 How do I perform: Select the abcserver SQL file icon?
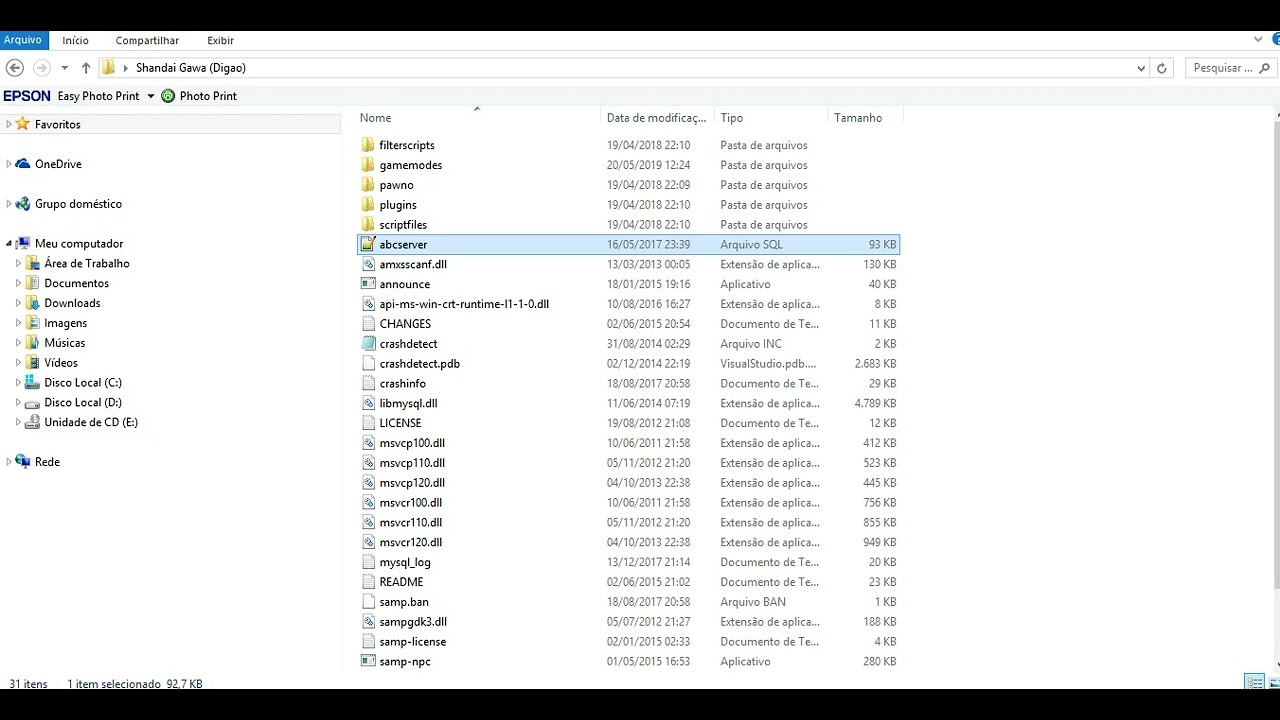point(368,244)
